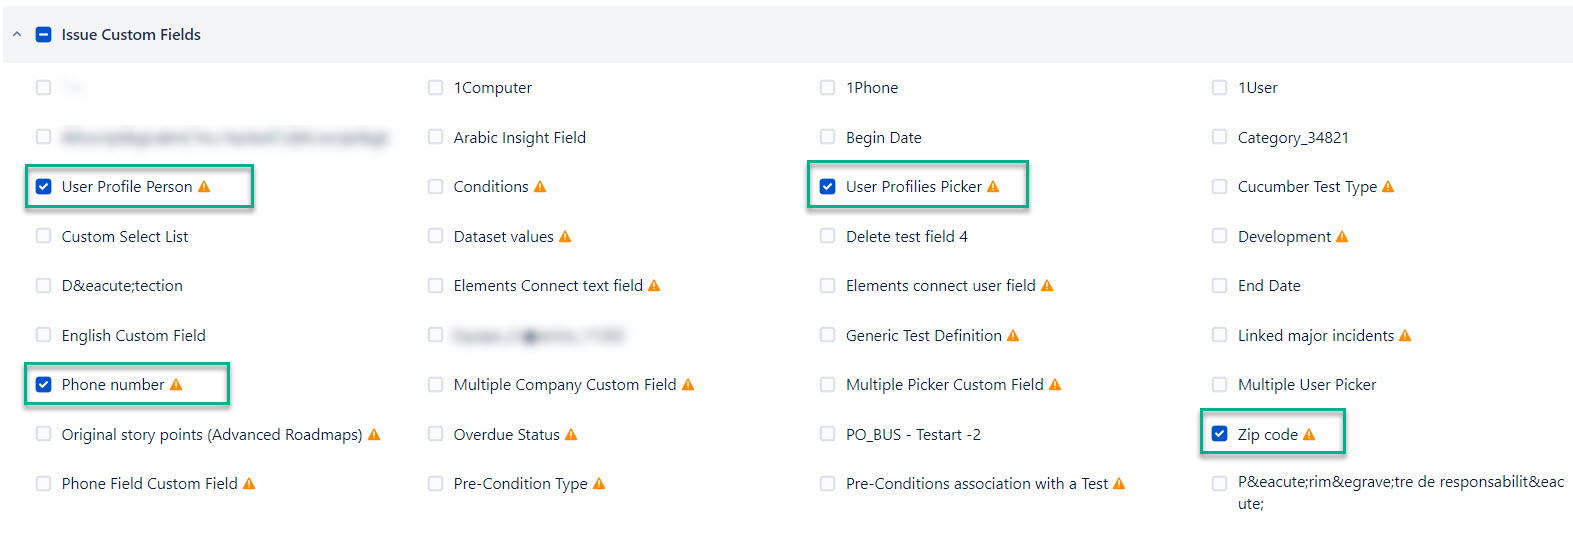Viewport: 1573px width, 538px height.
Task: Uncheck the Phone number checkbox
Action: (x=44, y=385)
